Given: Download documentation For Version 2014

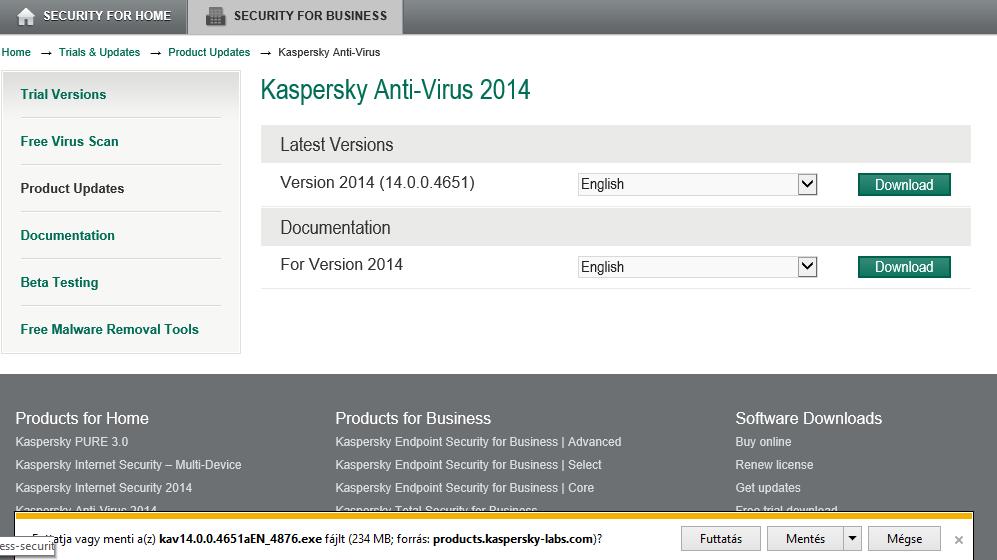Looking at the screenshot, I should pos(904,267).
